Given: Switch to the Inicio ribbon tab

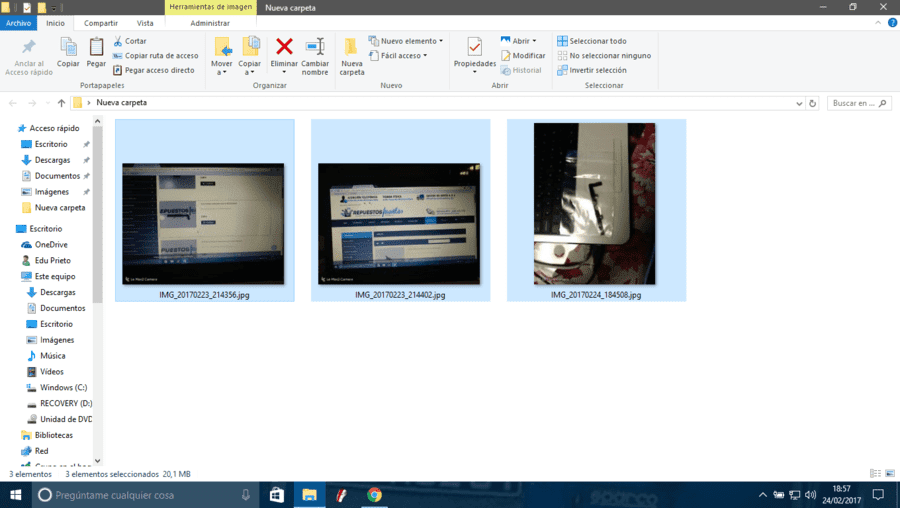Looking at the screenshot, I should (x=56, y=23).
